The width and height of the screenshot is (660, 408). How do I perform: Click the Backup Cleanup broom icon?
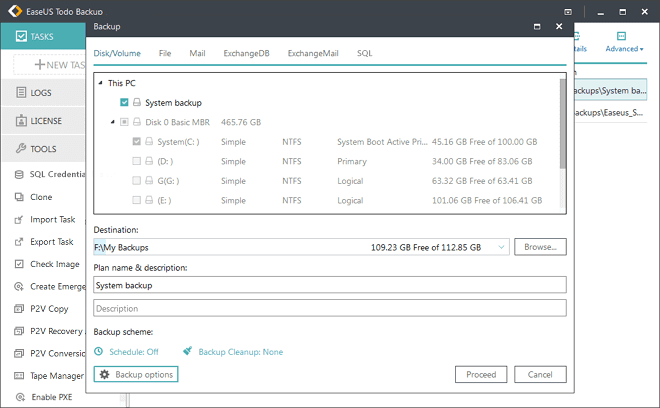[188, 352]
